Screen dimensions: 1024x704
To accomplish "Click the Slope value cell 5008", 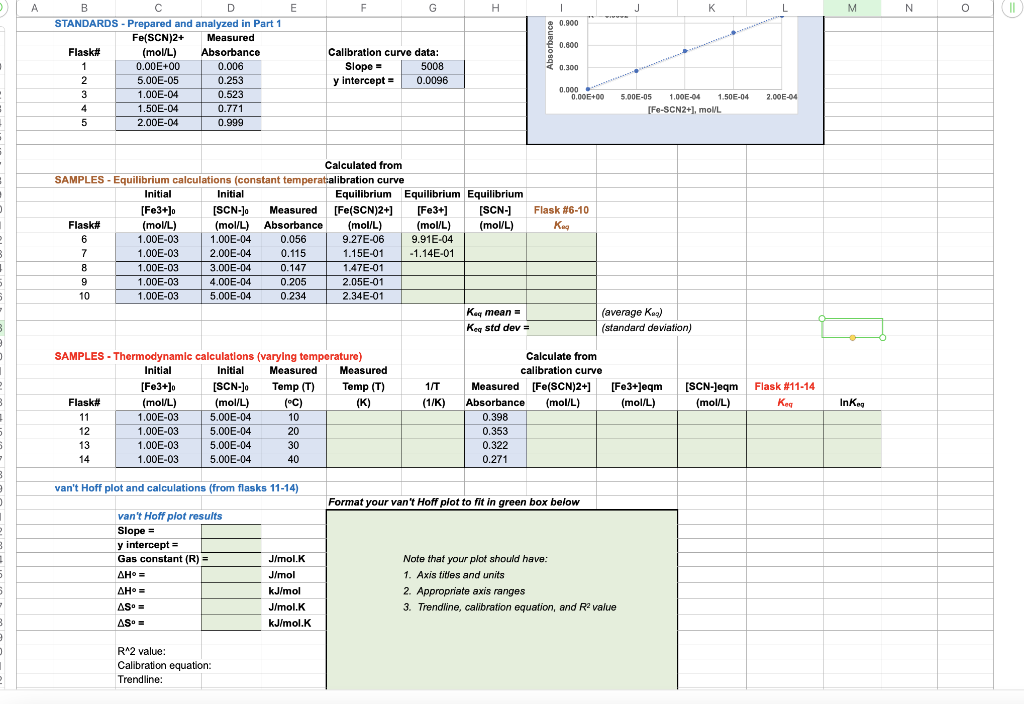I will (x=432, y=67).
